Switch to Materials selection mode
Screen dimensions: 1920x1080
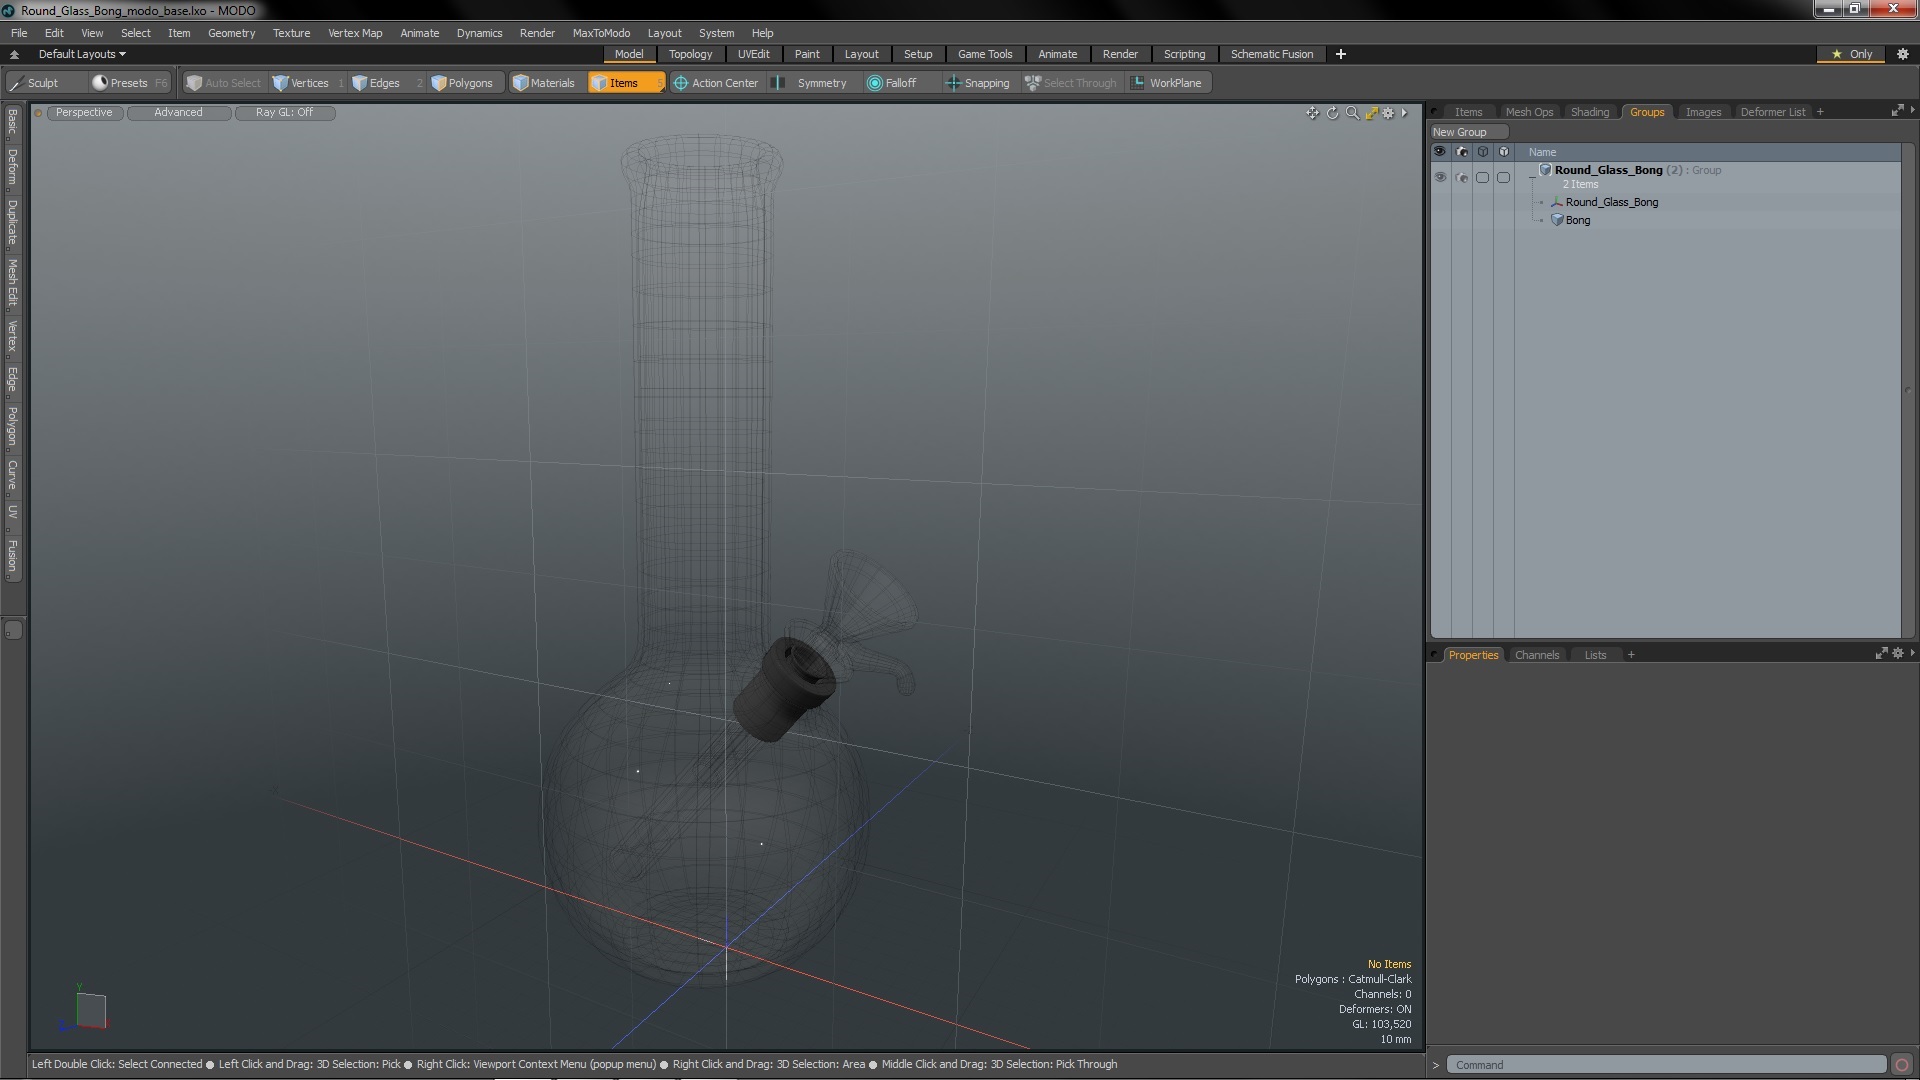(544, 83)
